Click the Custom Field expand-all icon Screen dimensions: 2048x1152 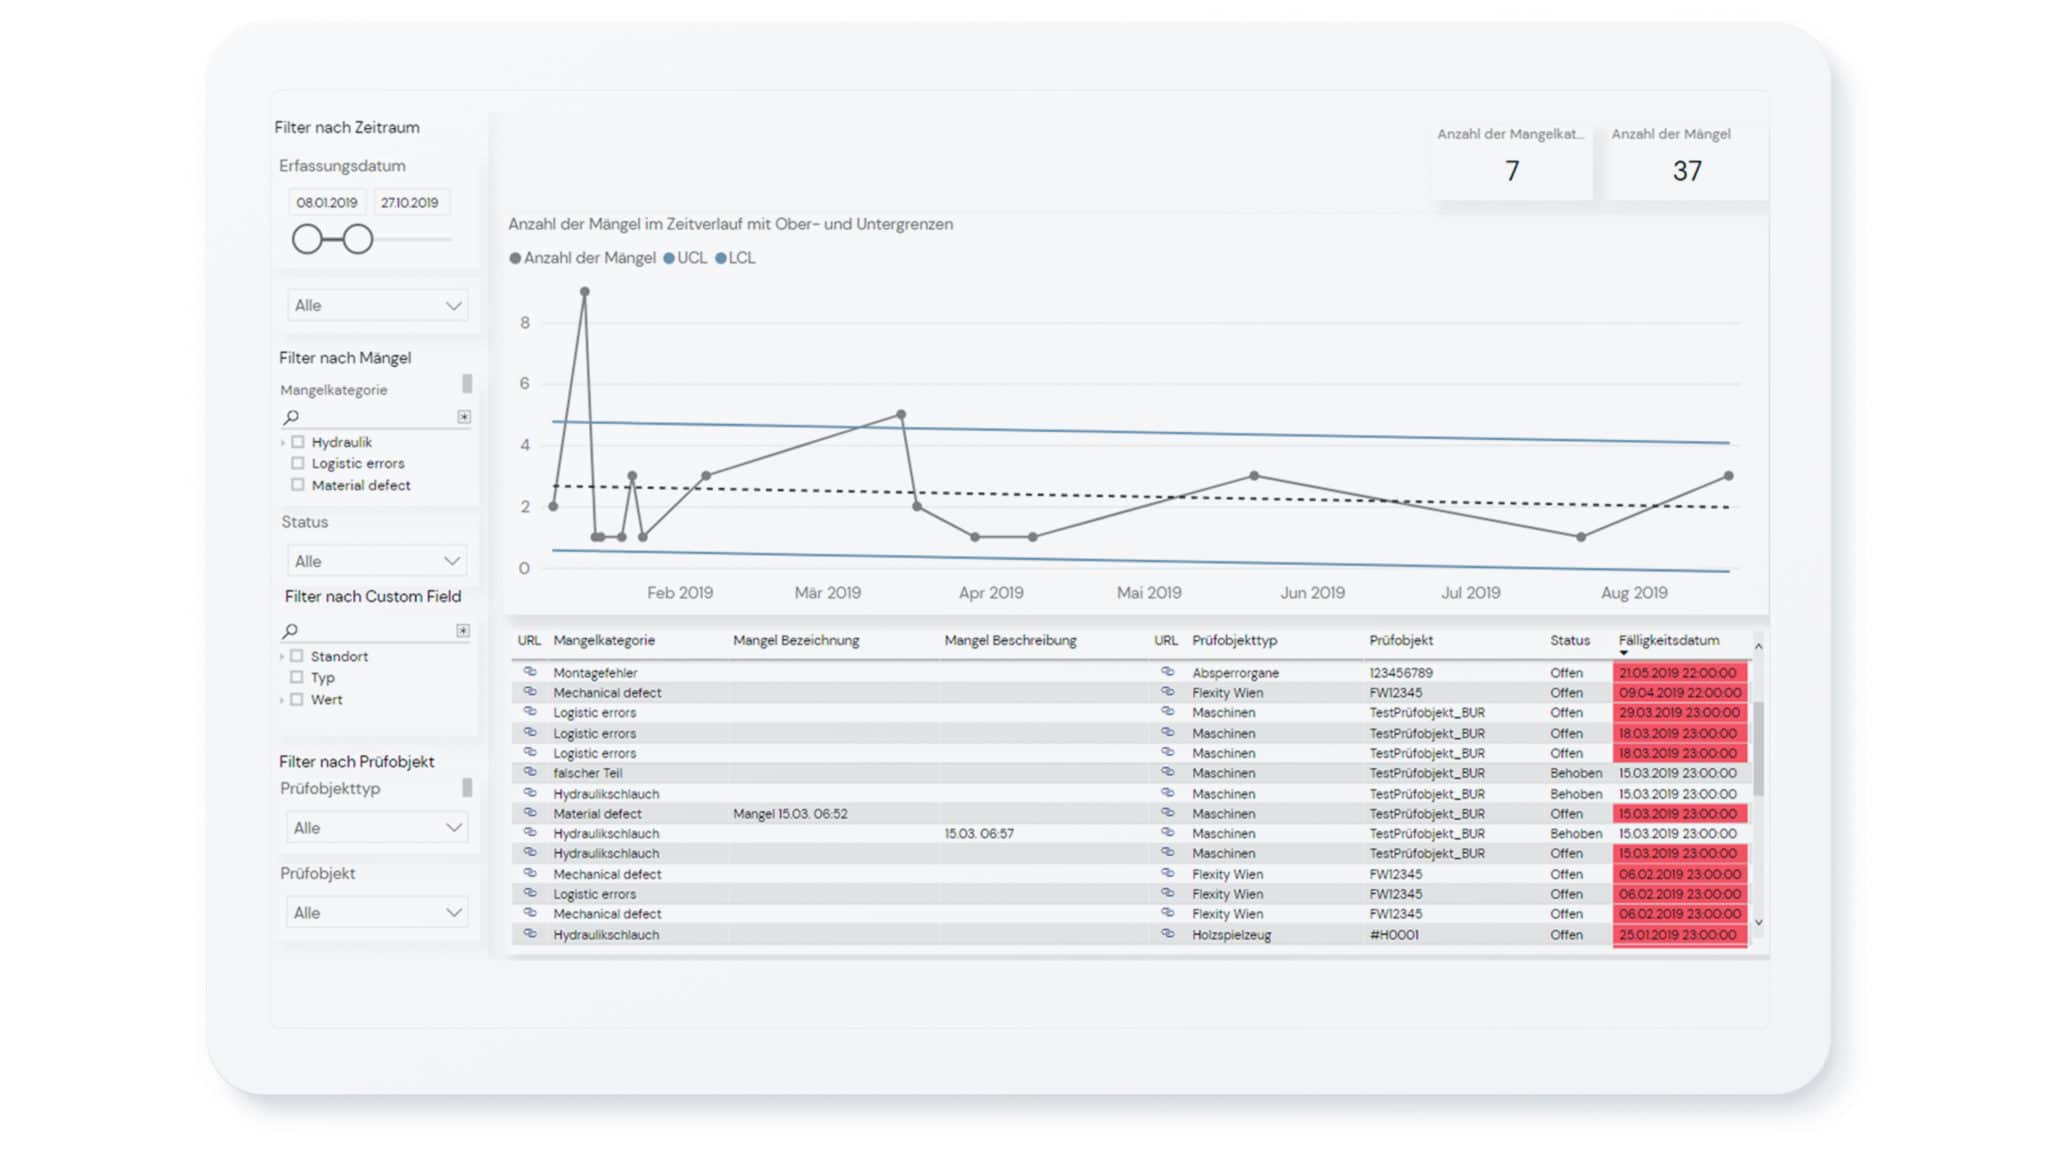pyautogui.click(x=463, y=631)
